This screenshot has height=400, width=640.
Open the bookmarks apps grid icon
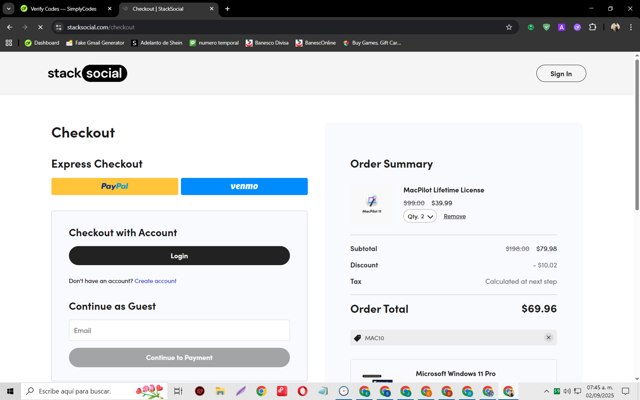(x=9, y=43)
